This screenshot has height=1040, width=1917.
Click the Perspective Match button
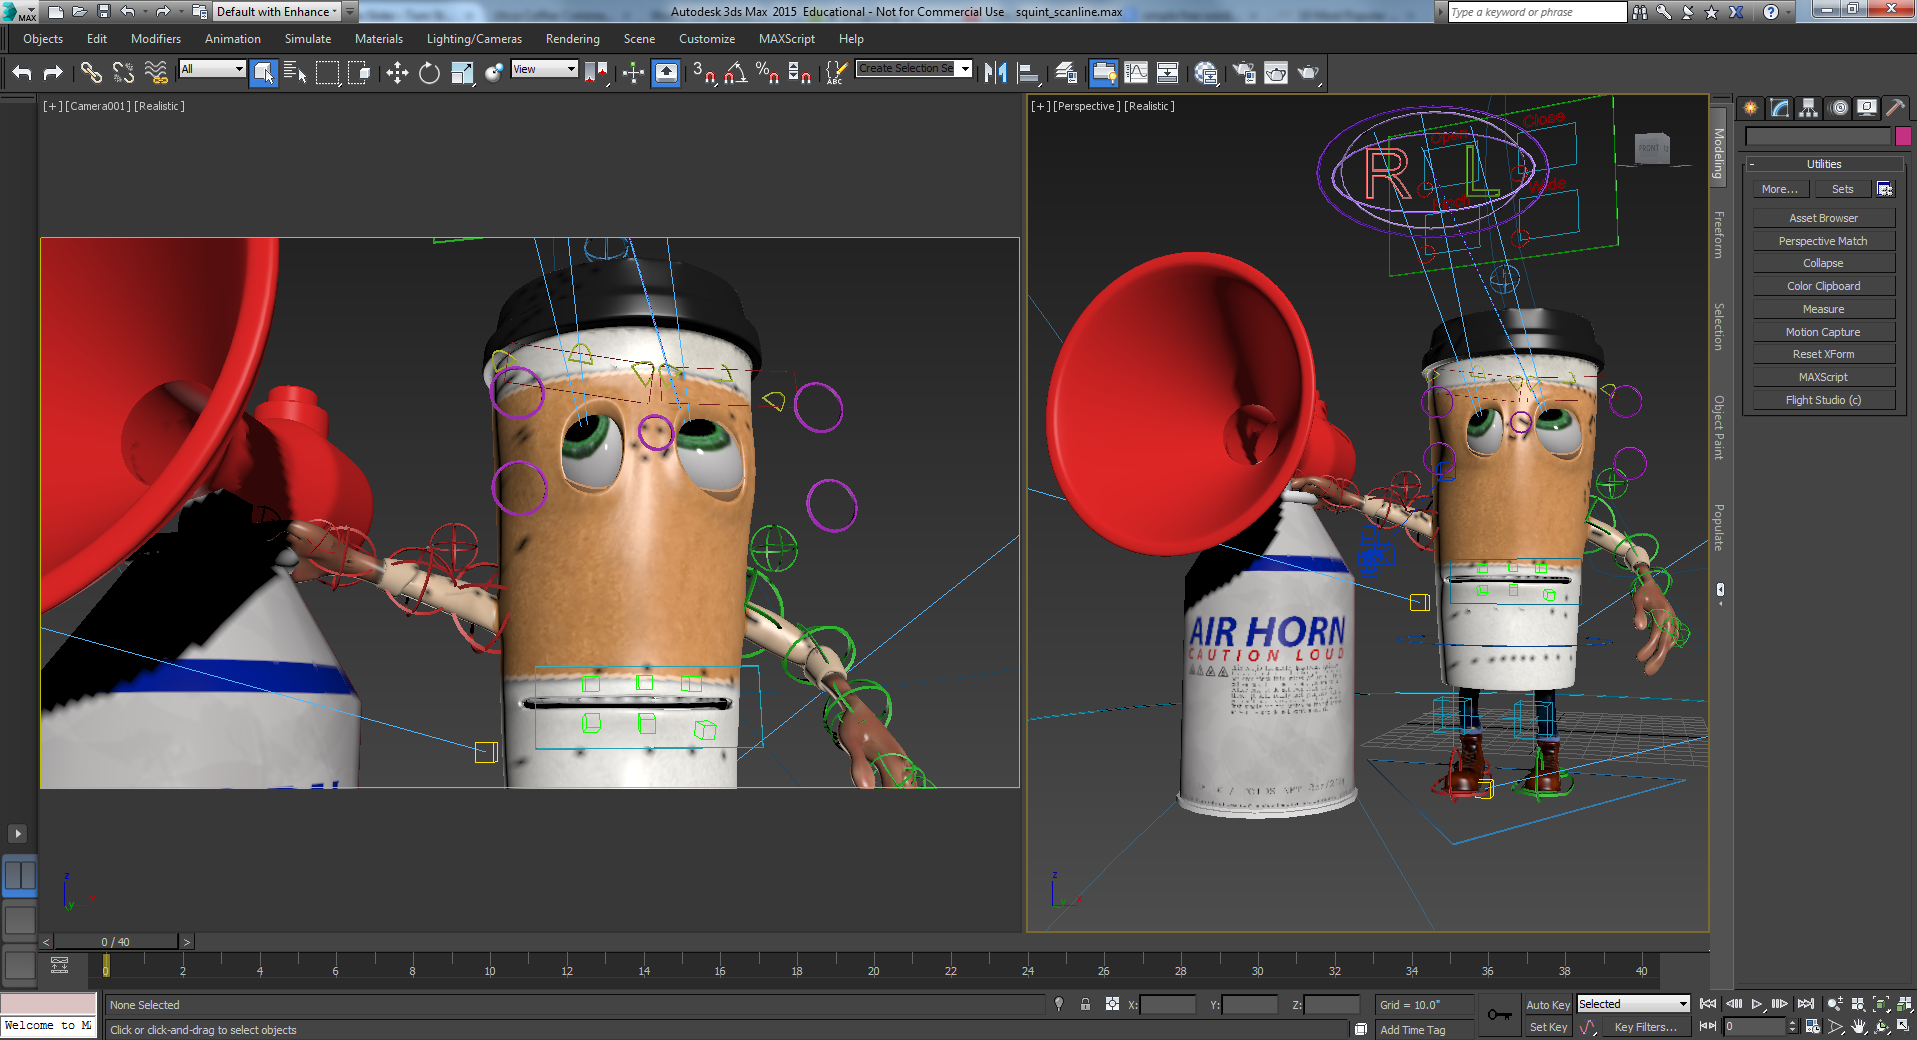1823,241
